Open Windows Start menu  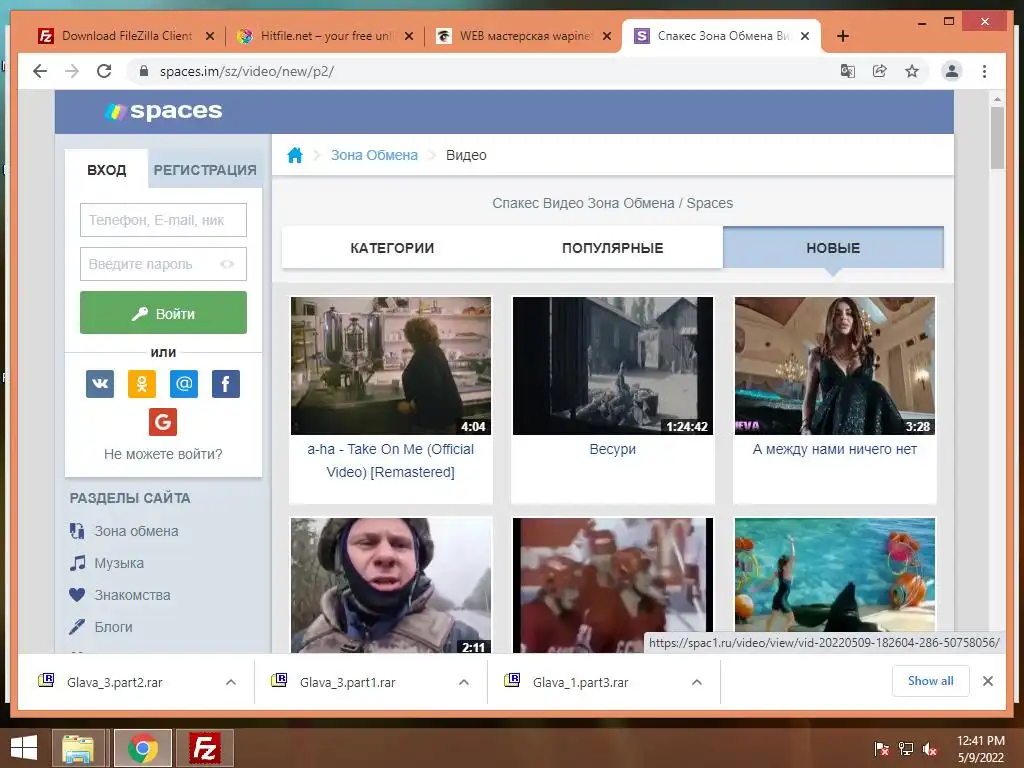point(24,748)
